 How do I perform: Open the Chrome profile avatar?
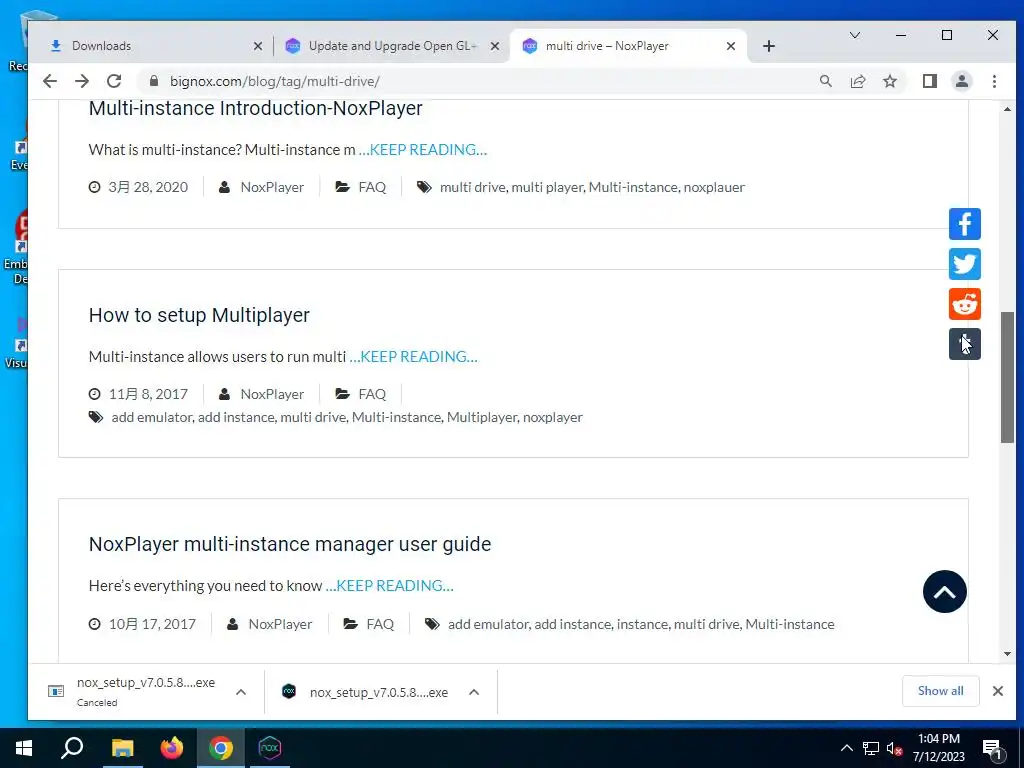(x=962, y=81)
